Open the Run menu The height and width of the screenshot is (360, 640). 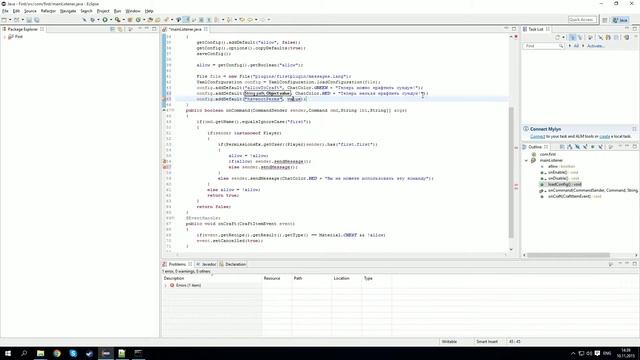tap(118, 11)
